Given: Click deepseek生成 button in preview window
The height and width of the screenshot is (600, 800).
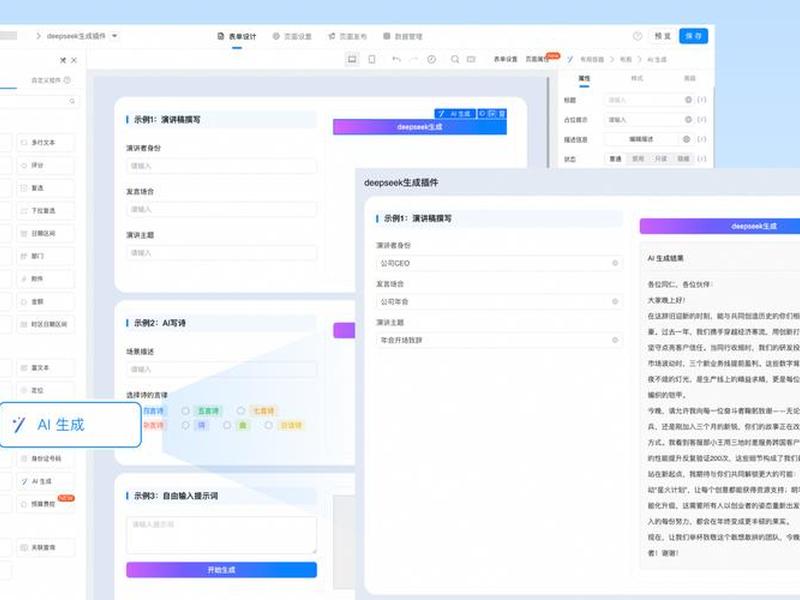Looking at the screenshot, I should (x=720, y=226).
